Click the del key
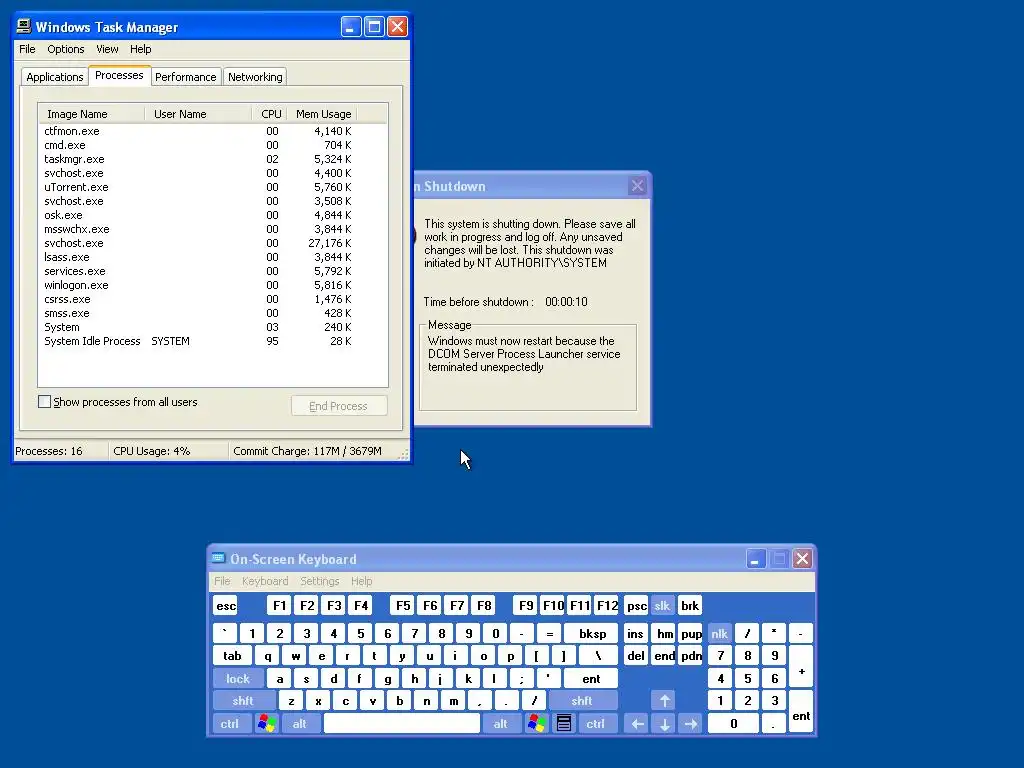This screenshot has width=1024, height=768. [636, 656]
